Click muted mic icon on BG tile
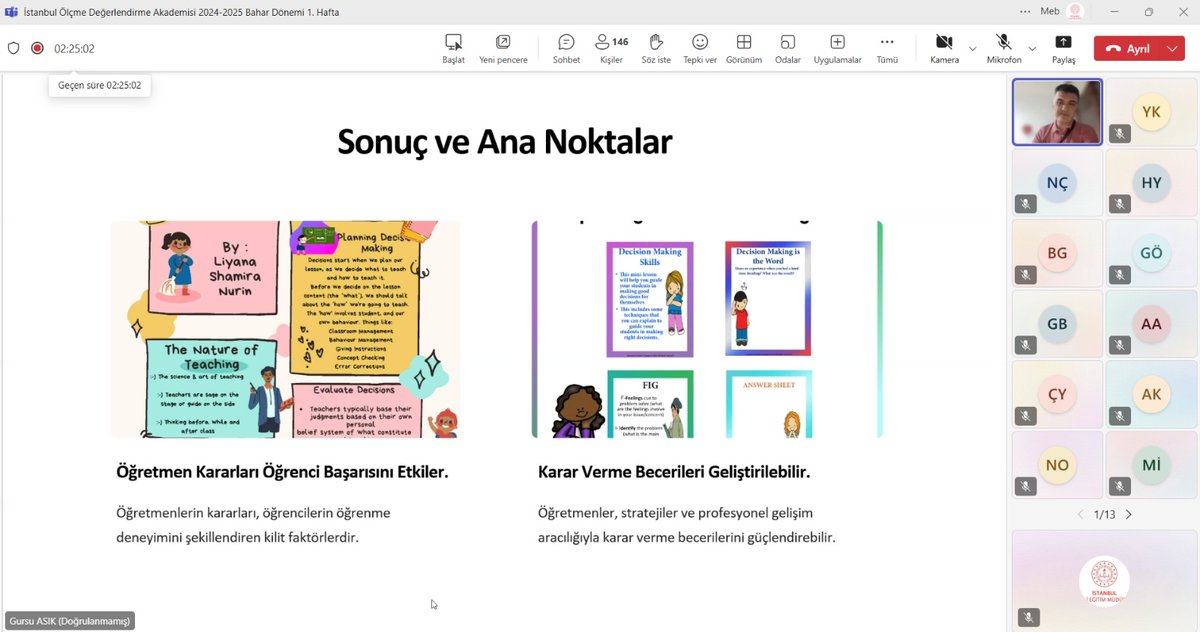Screen dimensions: 1200x632 [x=1024, y=274]
